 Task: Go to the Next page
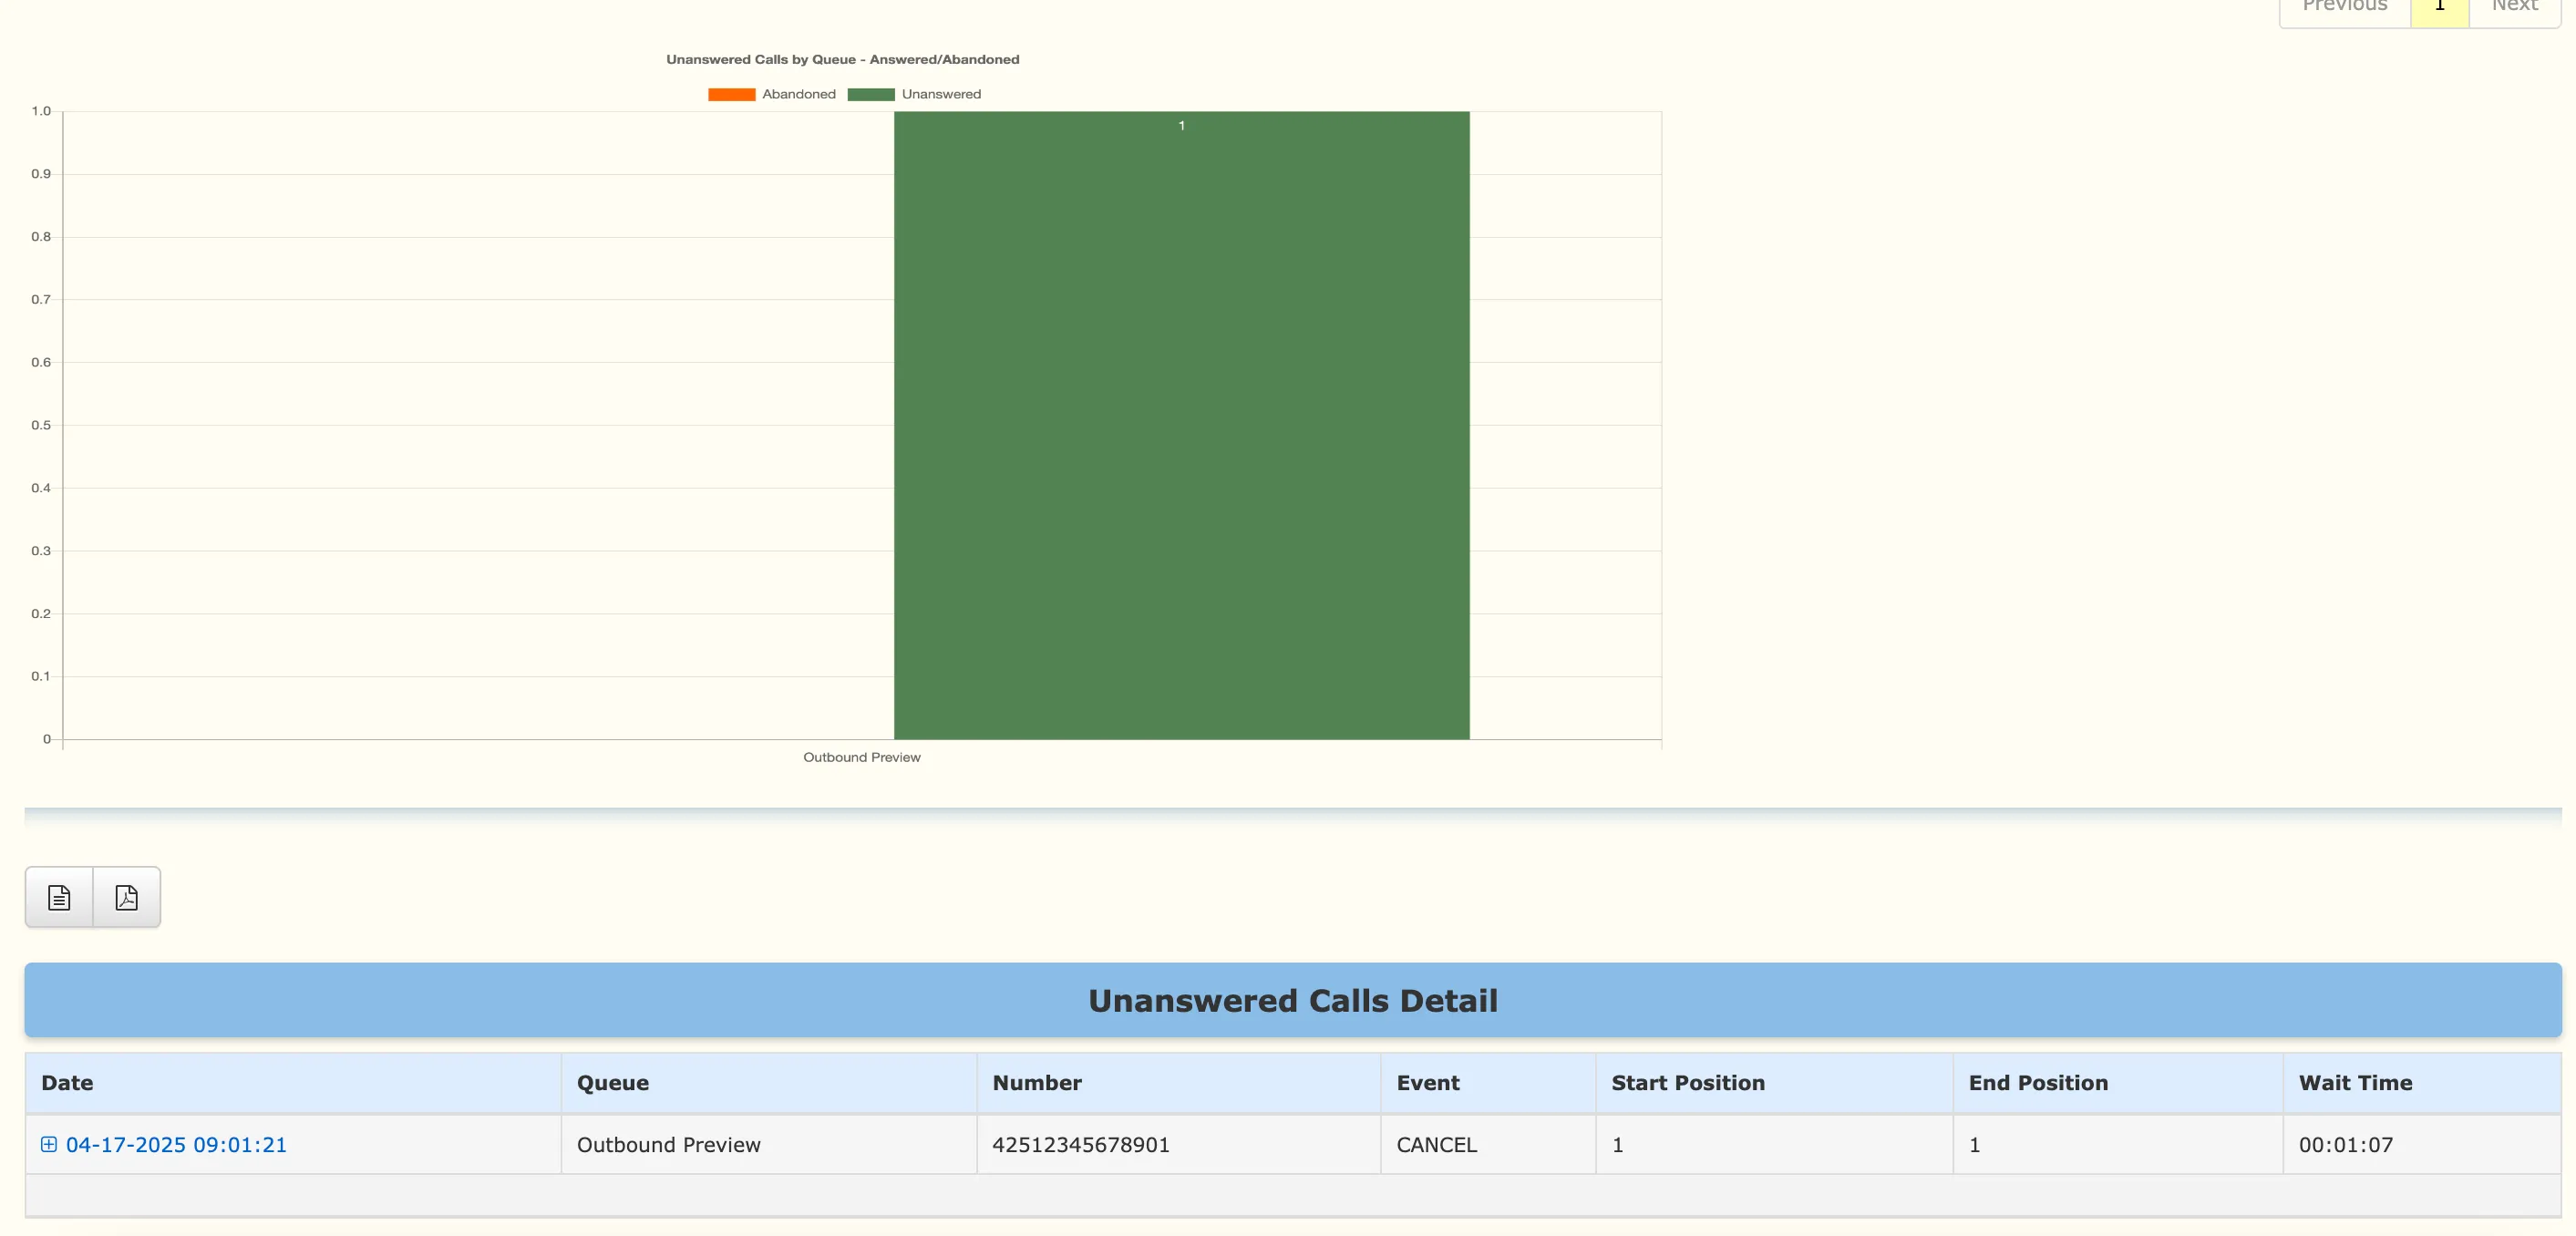point(2515,6)
